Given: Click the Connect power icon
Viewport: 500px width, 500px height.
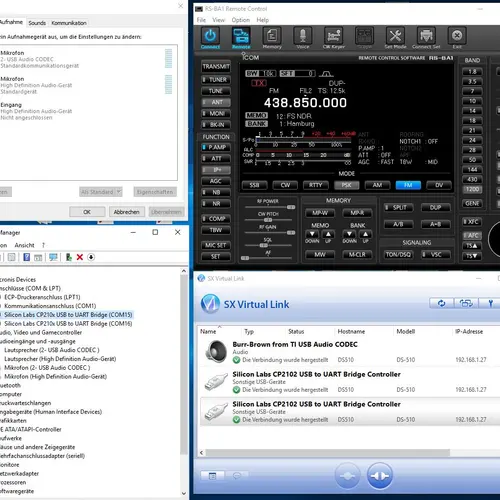Looking at the screenshot, I should pos(210,36).
